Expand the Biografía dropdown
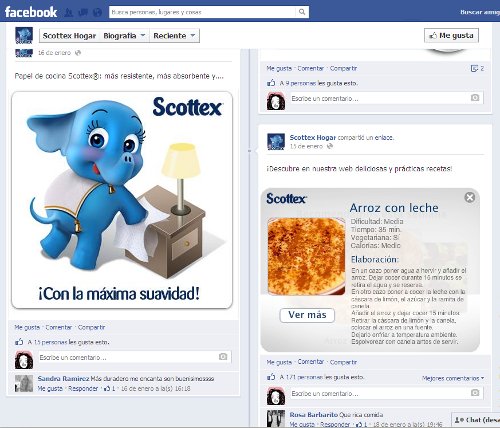500x428 pixels. point(124,36)
